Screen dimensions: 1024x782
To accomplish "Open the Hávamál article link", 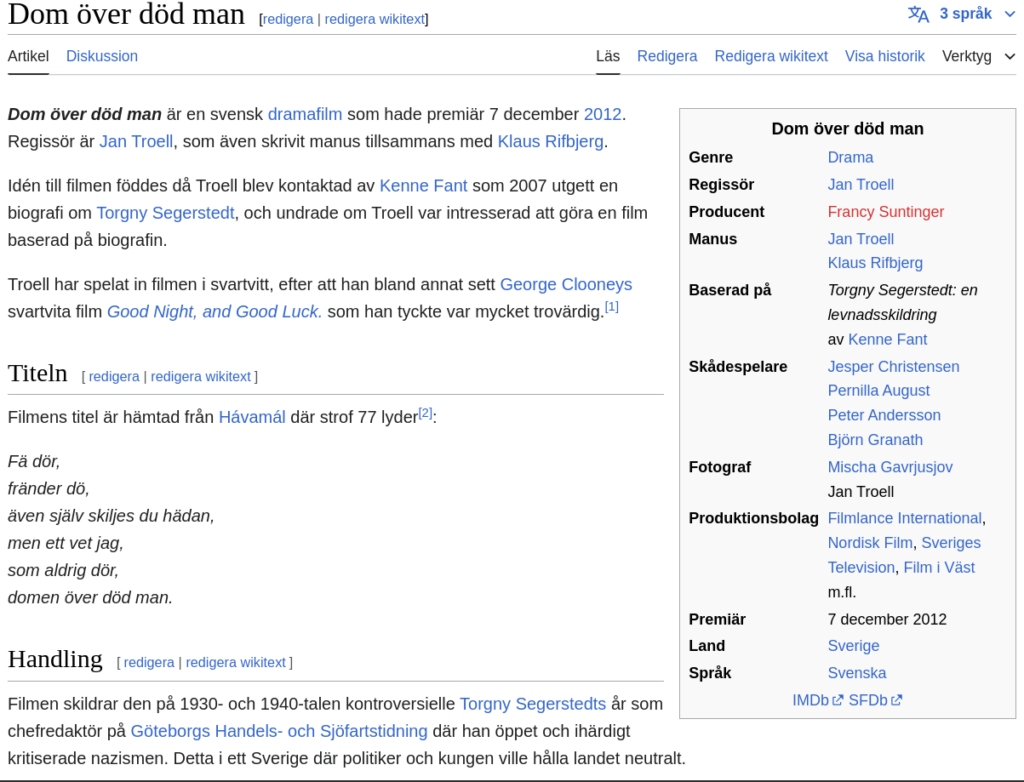I will [252, 417].
